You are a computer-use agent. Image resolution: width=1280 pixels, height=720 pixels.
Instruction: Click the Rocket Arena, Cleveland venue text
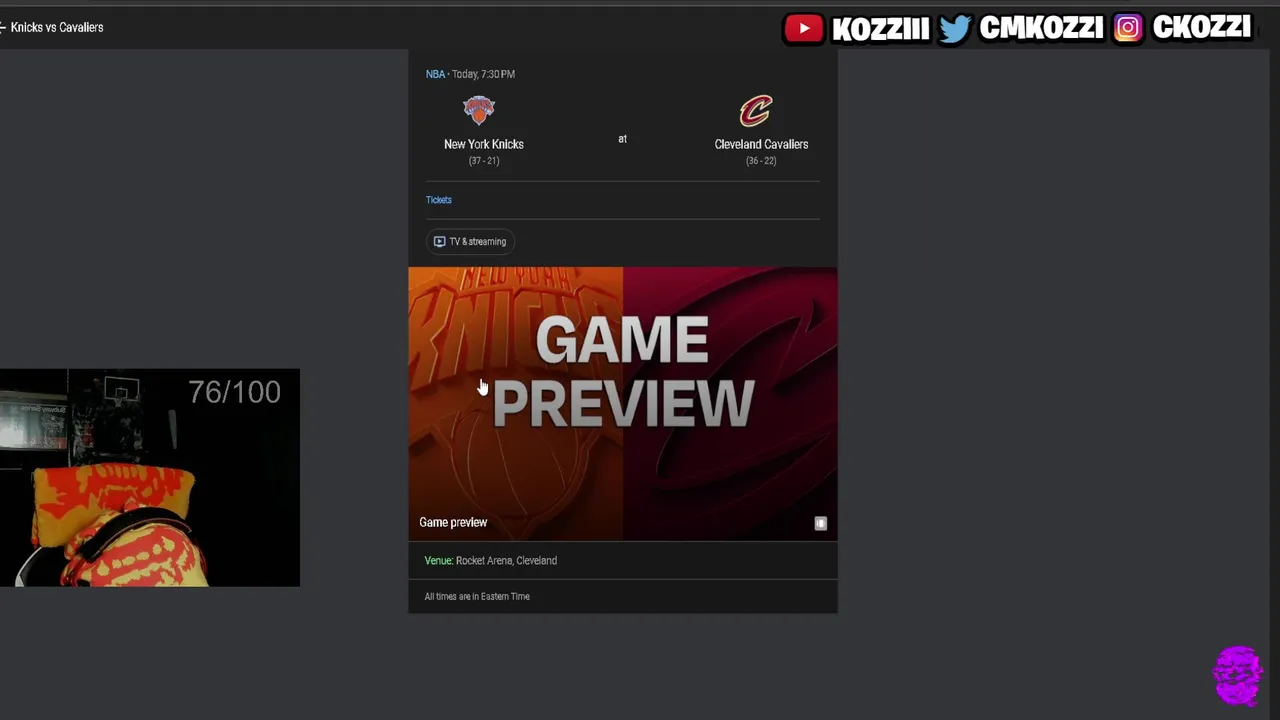coord(506,561)
